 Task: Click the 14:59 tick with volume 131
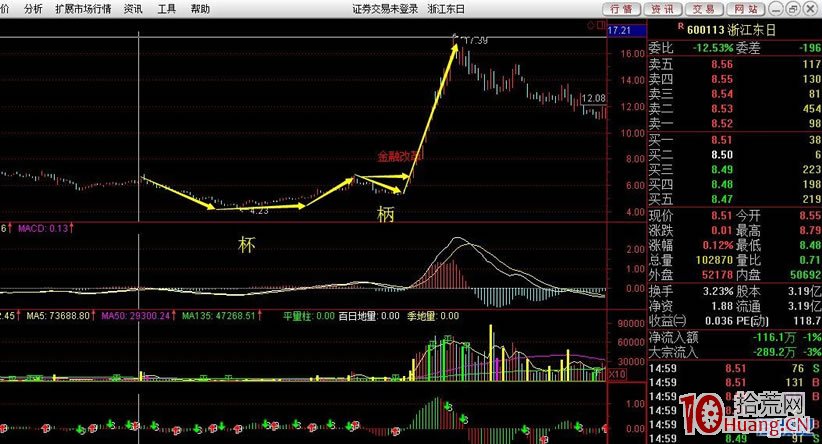736,383
